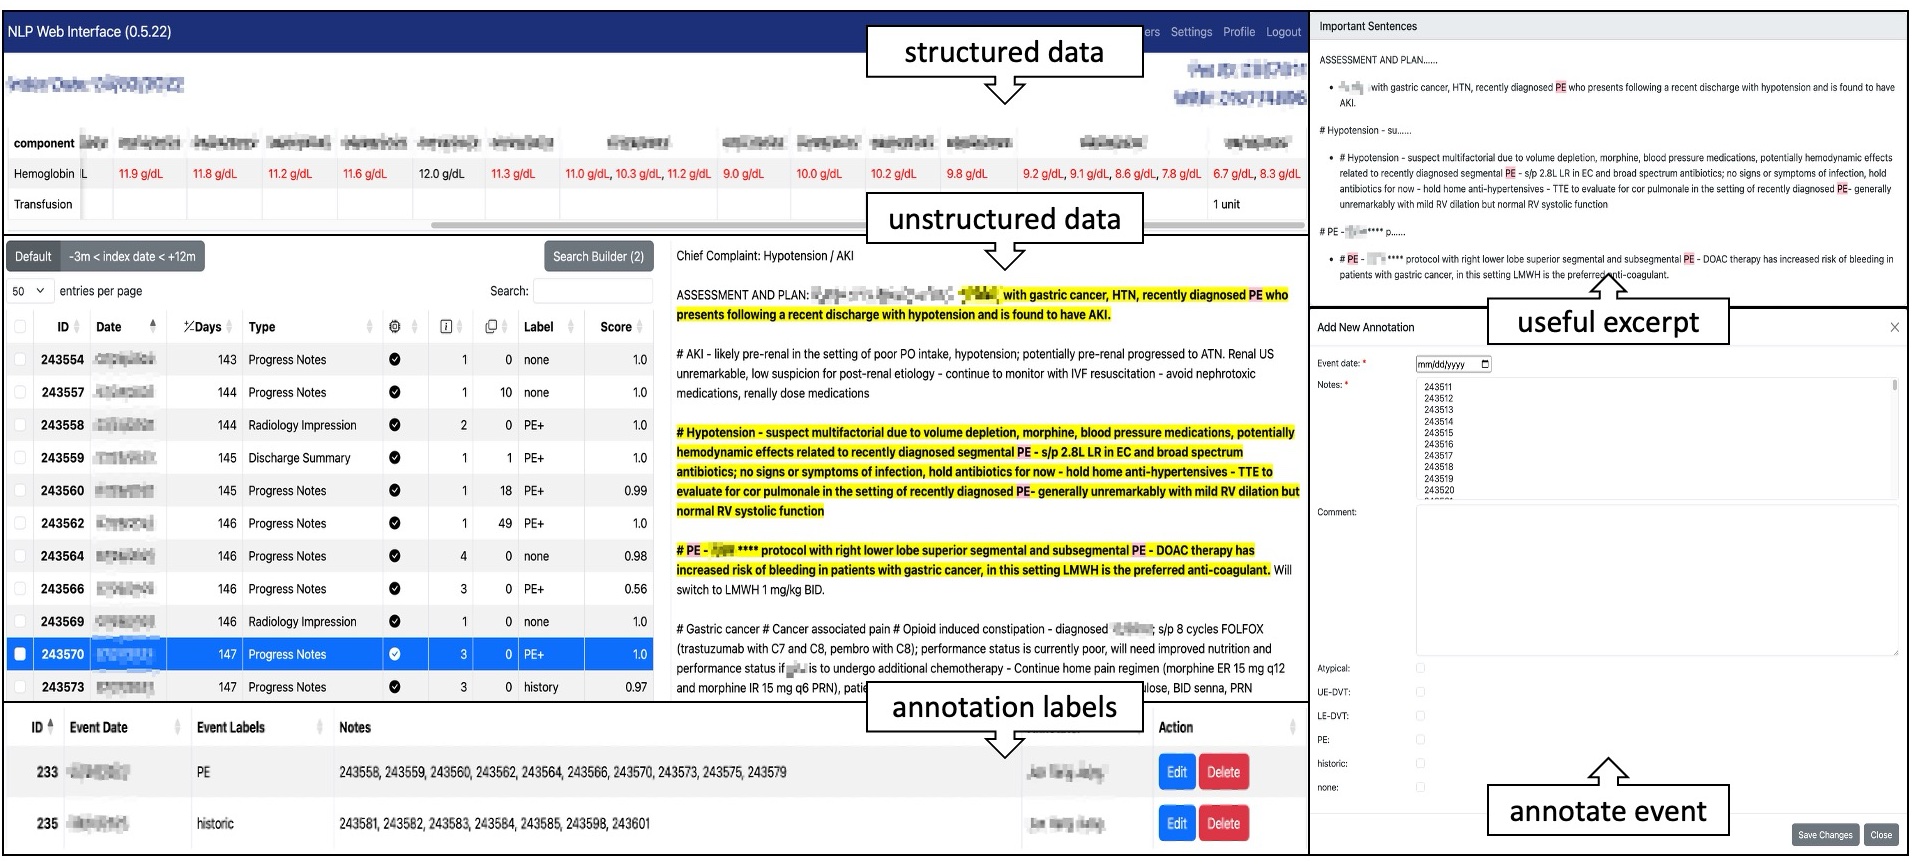Click the checkmark status icon in row 243554
Screen dimensions: 1912x866
[x=395, y=360]
